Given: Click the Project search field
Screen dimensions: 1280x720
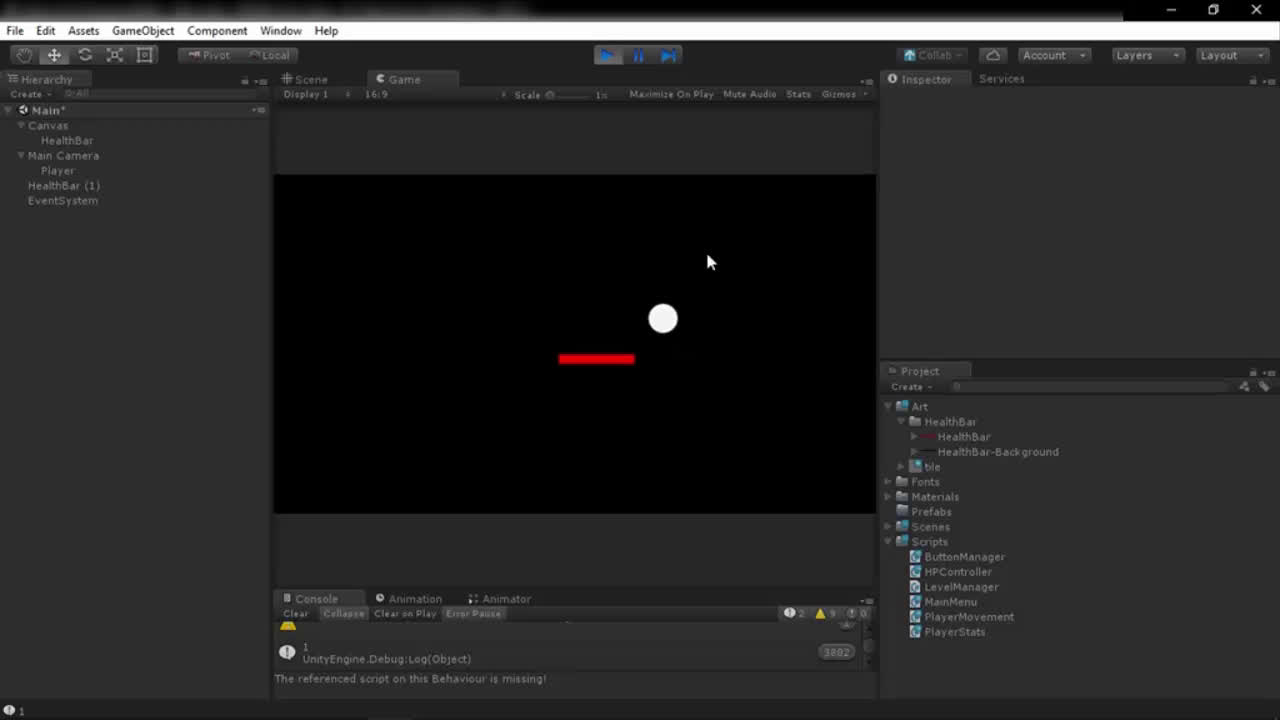Looking at the screenshot, I should pos(1090,387).
